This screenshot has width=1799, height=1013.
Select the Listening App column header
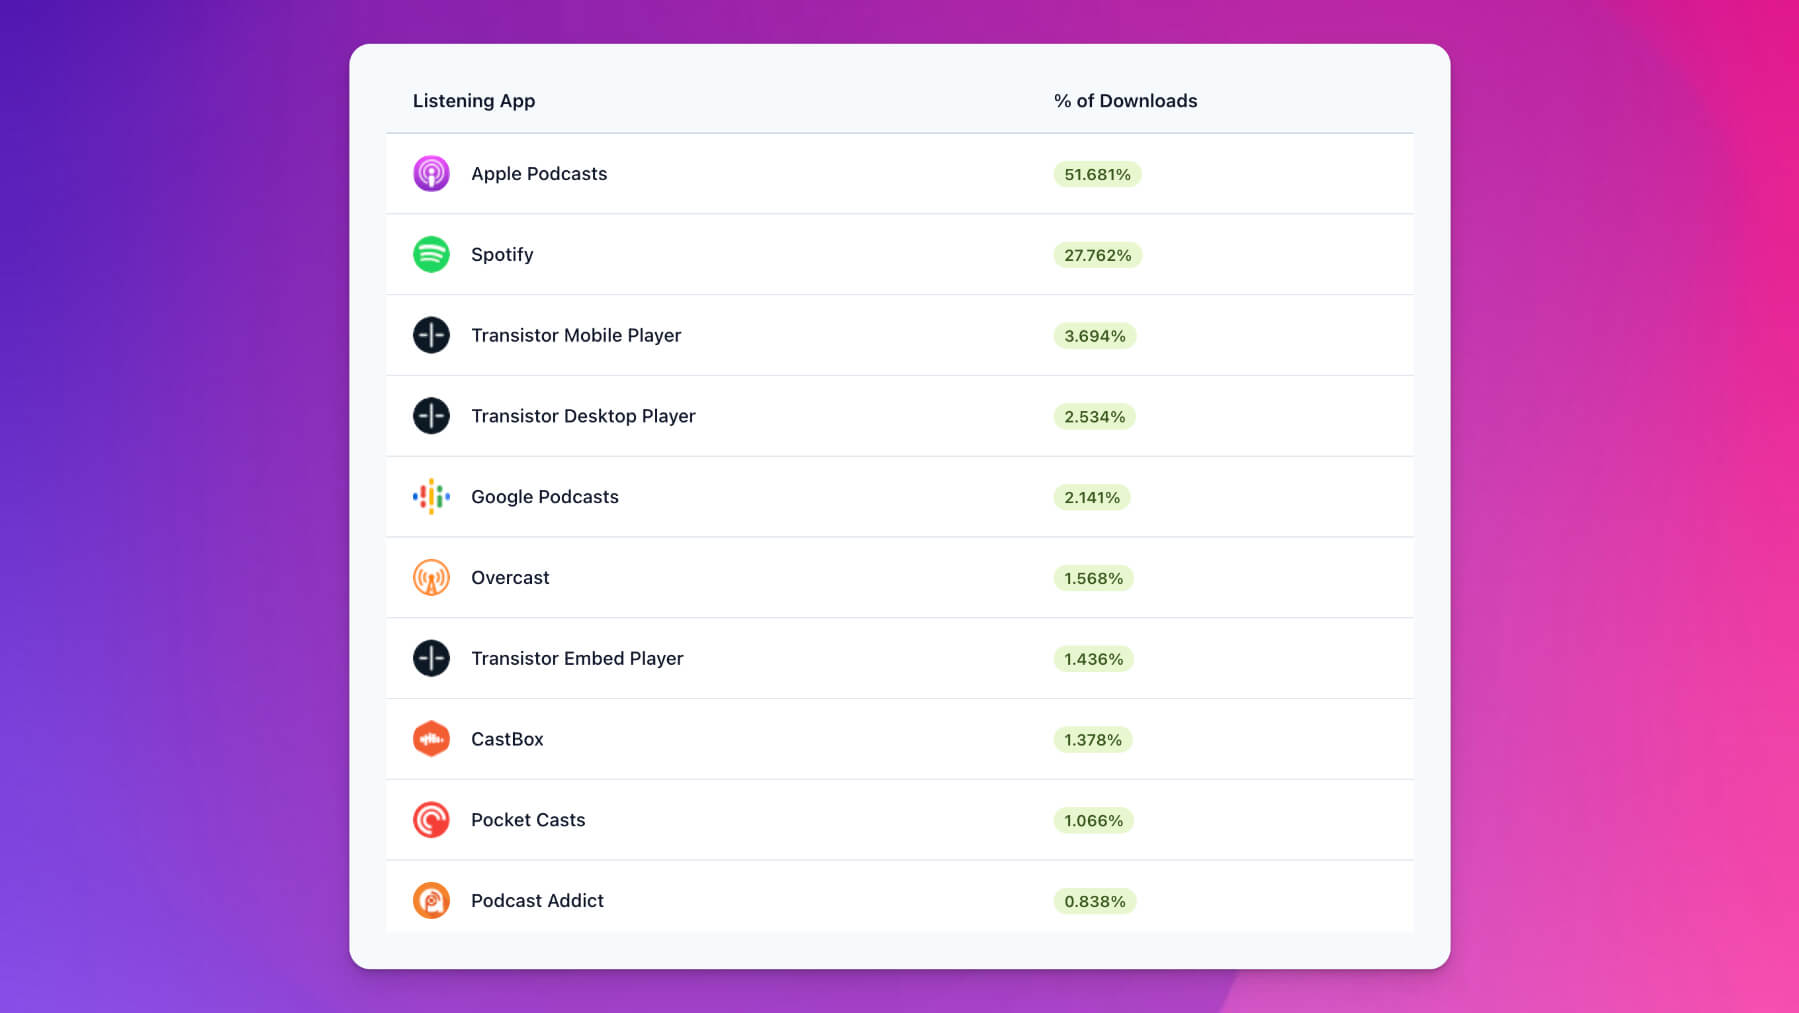pyautogui.click(x=474, y=101)
